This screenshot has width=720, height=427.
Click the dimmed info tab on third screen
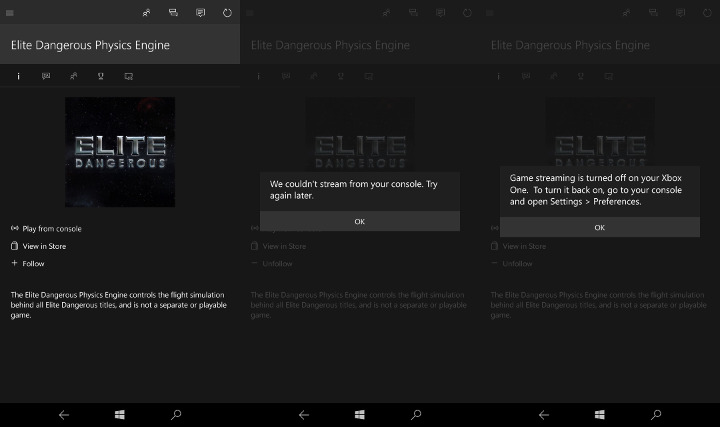point(499,76)
